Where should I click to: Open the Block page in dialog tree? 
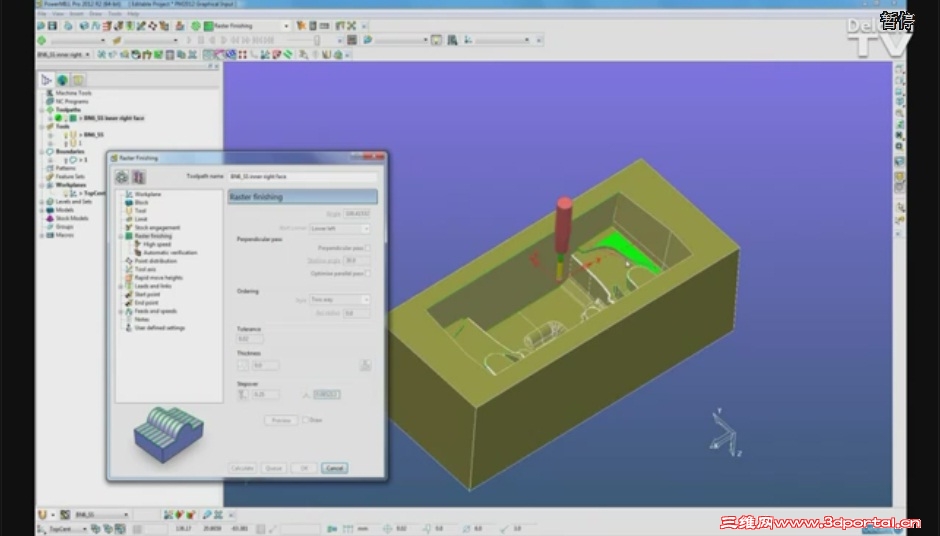click(x=141, y=203)
